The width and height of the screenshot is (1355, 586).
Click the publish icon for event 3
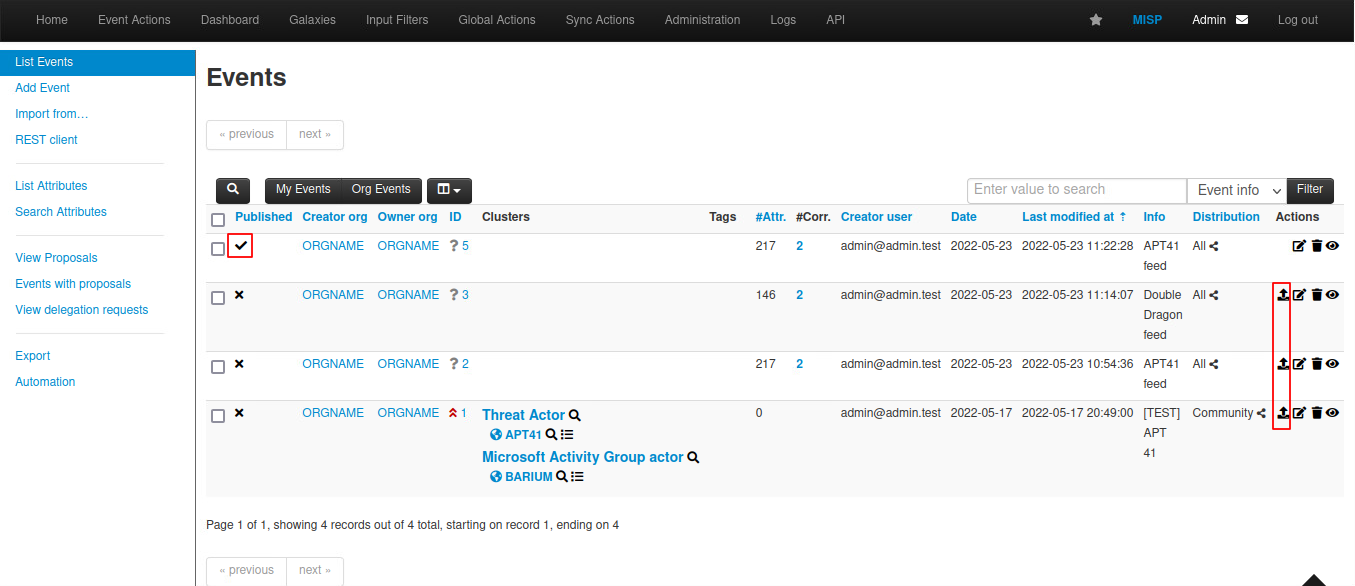1283,295
